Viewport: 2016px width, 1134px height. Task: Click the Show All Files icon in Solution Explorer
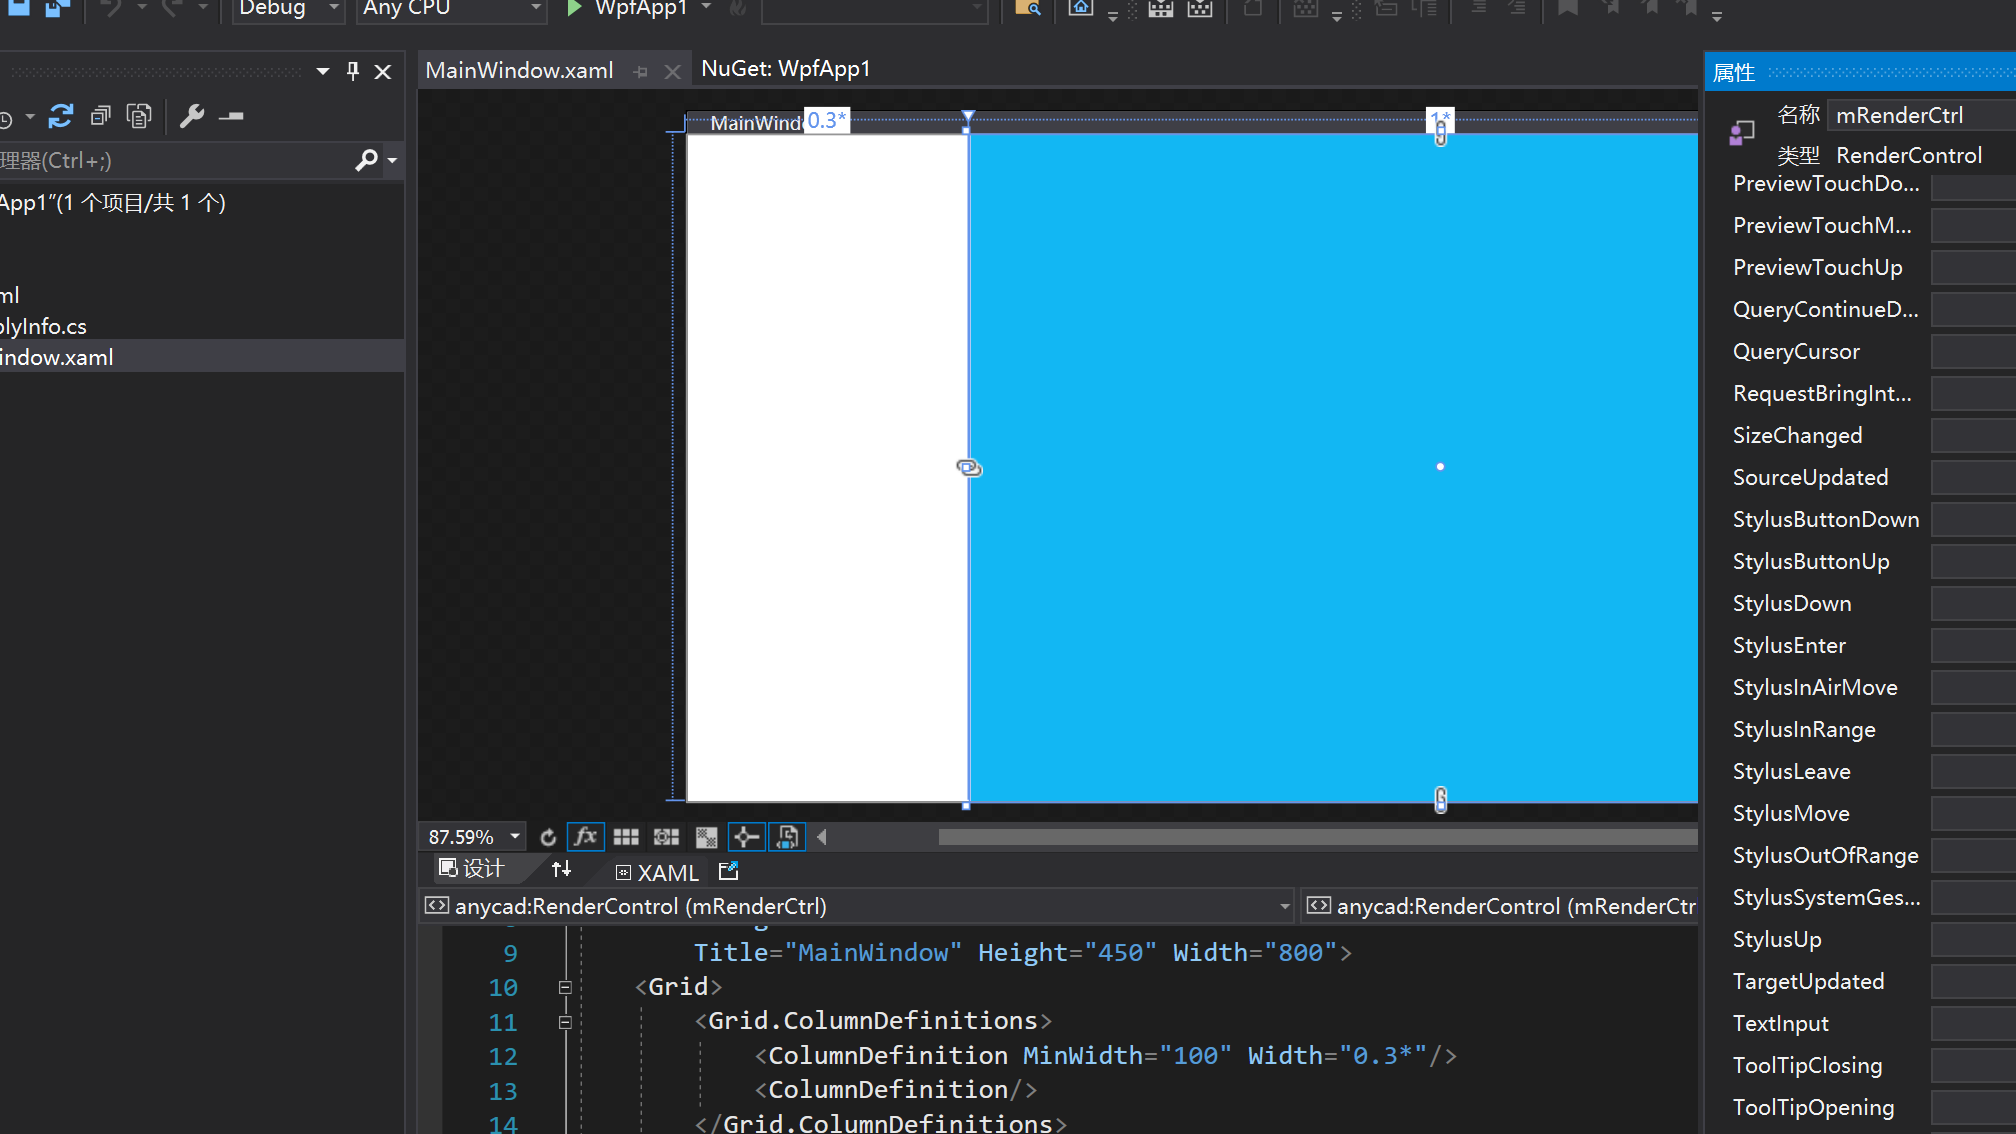click(140, 116)
